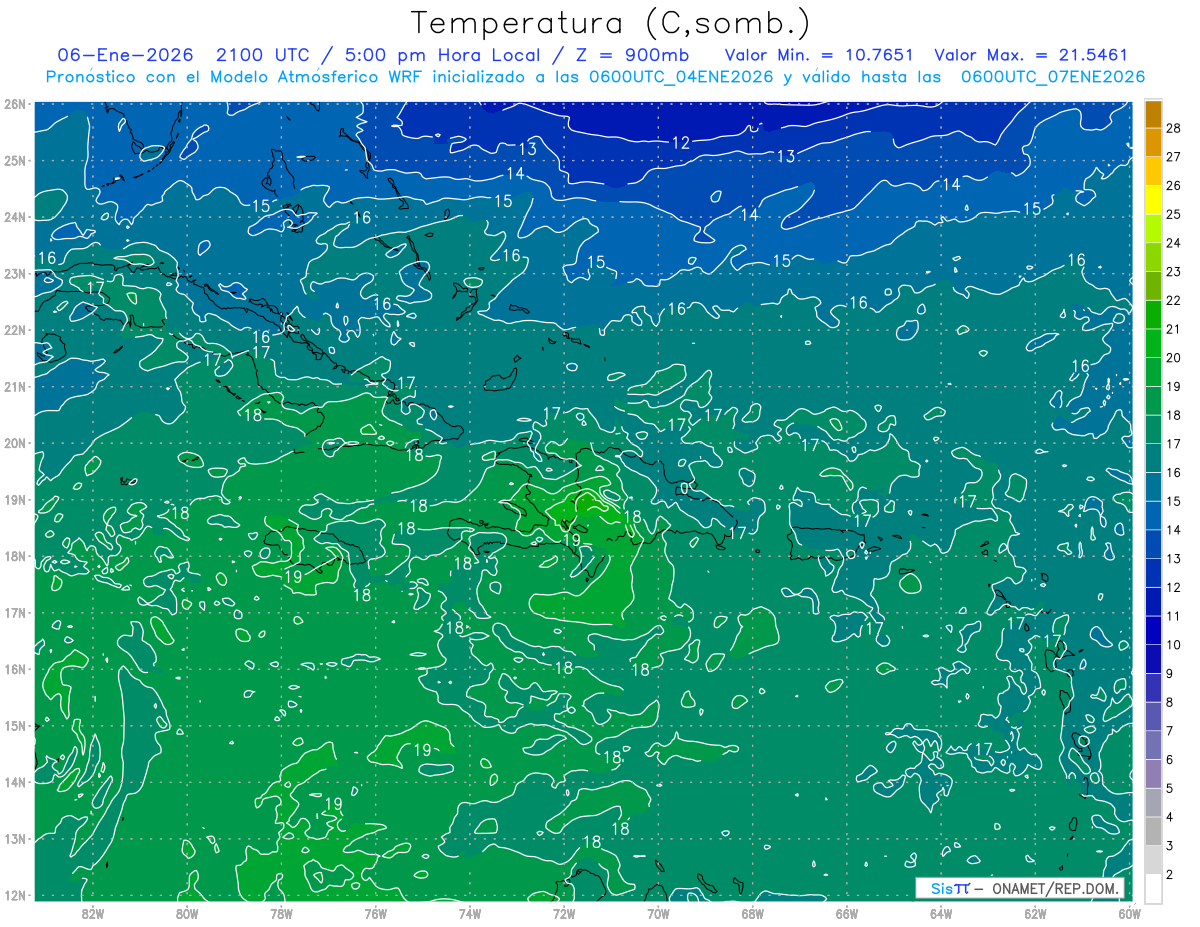The width and height of the screenshot is (1200, 927).
Task: Click the '15N' latitude axis label
Action: click(15, 725)
